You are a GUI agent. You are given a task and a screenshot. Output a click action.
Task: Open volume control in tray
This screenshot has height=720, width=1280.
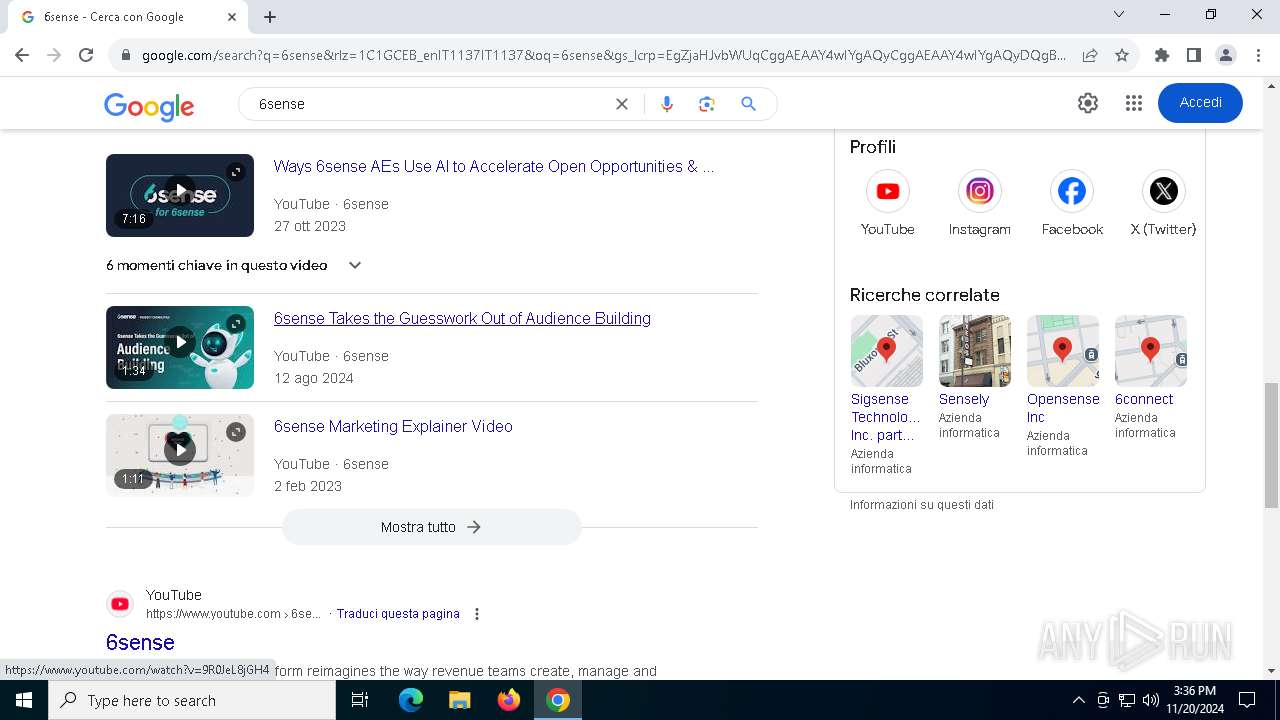(1150, 700)
